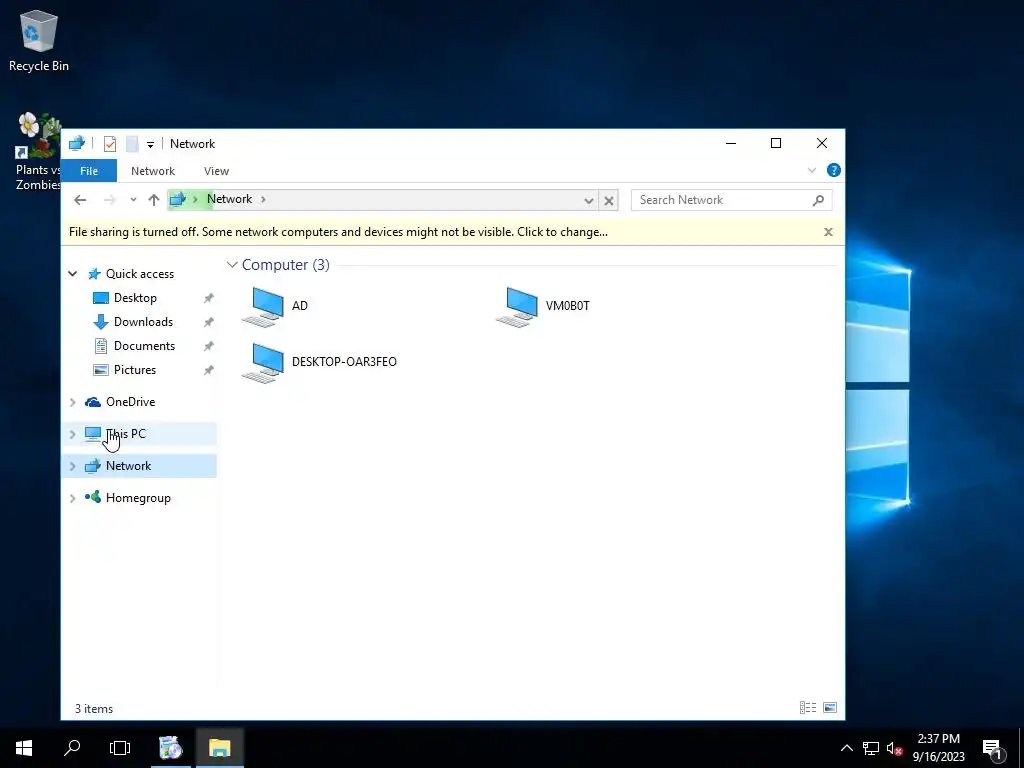This screenshot has width=1024, height=768.
Task: Click the file sharing turned off notification
Action: [x=338, y=232]
